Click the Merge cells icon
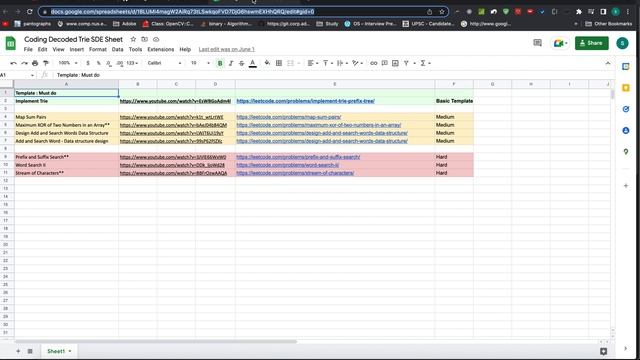 [290, 63]
